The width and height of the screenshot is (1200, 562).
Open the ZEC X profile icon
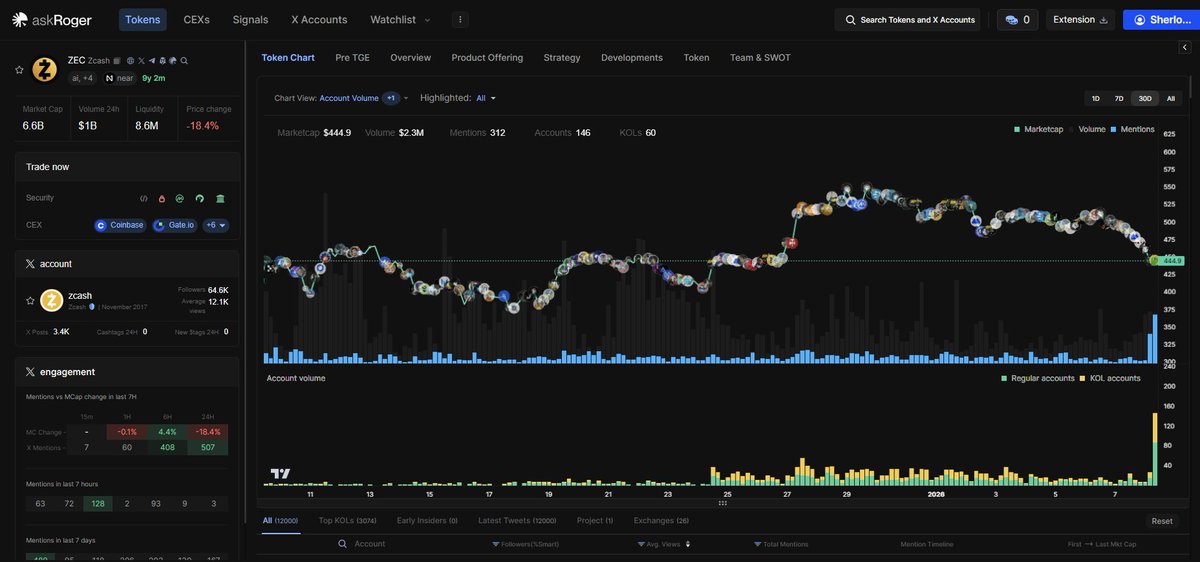141,61
